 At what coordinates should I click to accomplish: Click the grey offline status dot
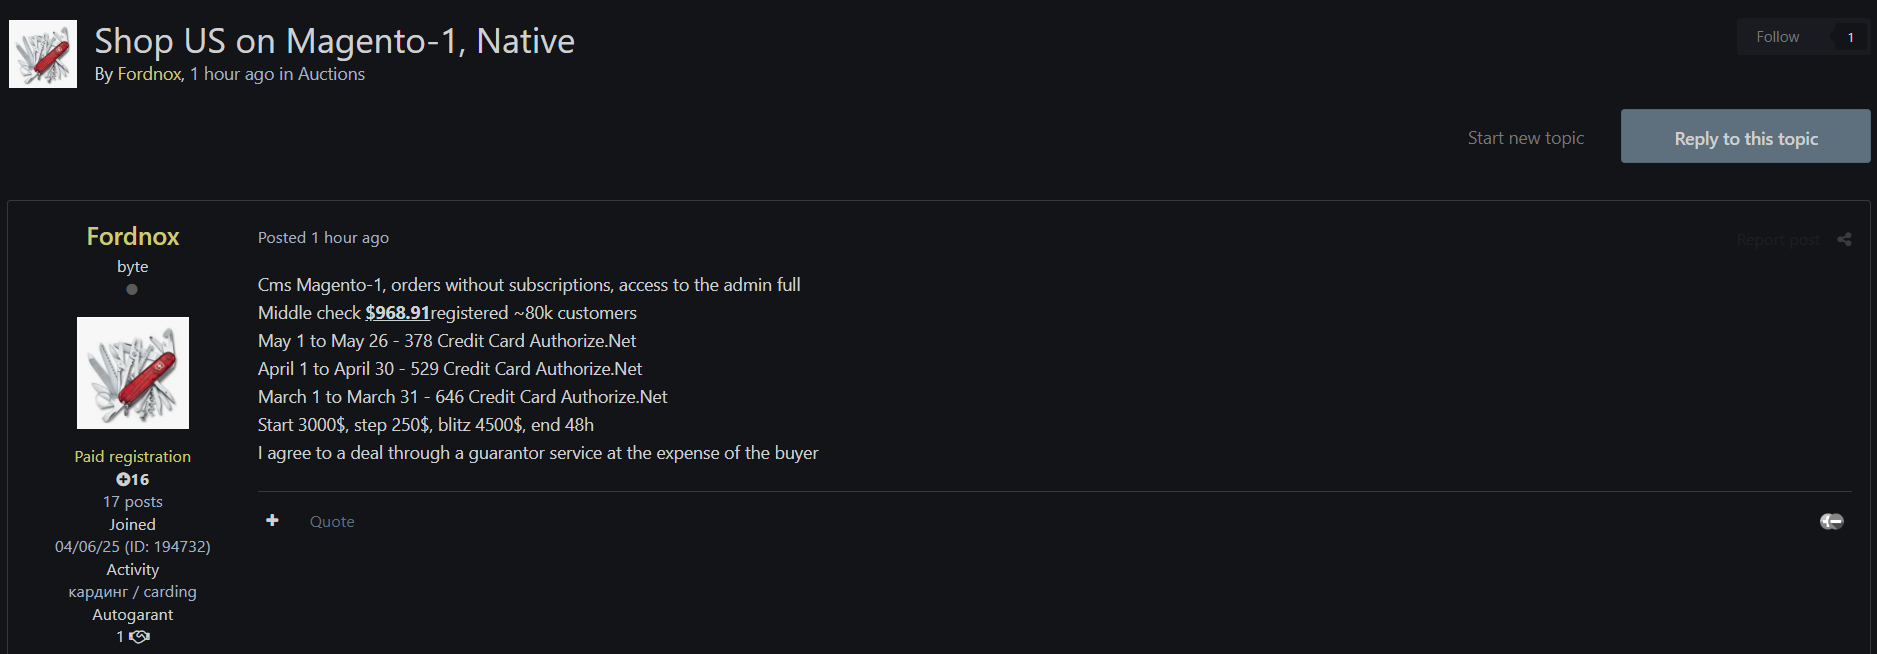[132, 289]
